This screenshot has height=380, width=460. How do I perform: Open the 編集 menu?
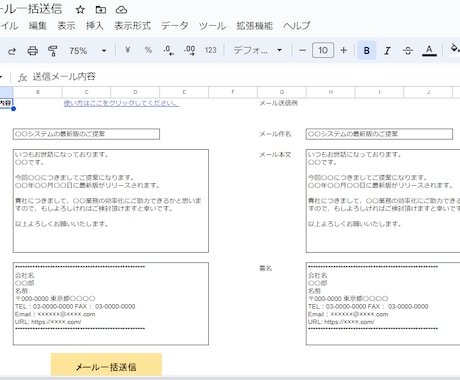click(x=37, y=26)
